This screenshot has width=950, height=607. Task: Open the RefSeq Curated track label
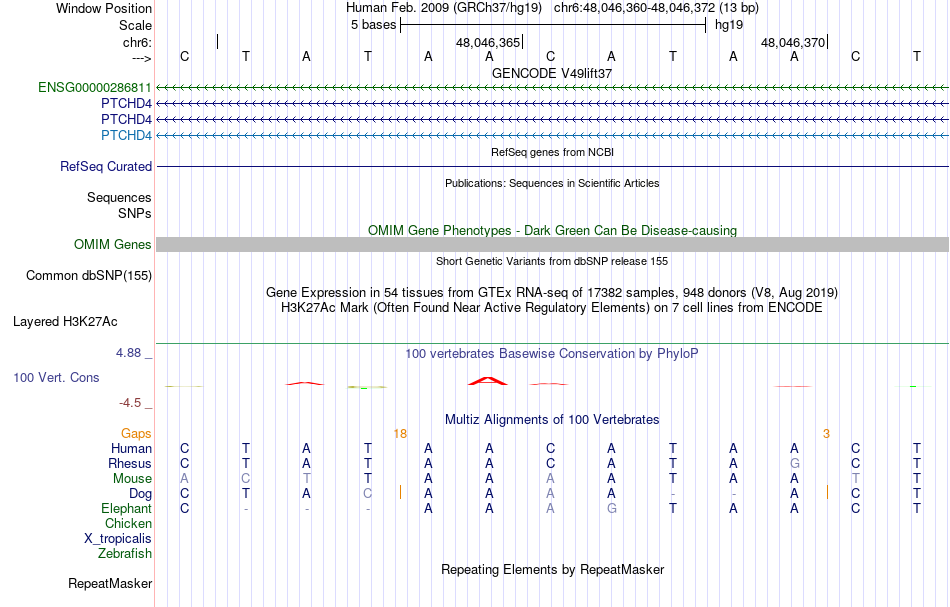(105, 166)
